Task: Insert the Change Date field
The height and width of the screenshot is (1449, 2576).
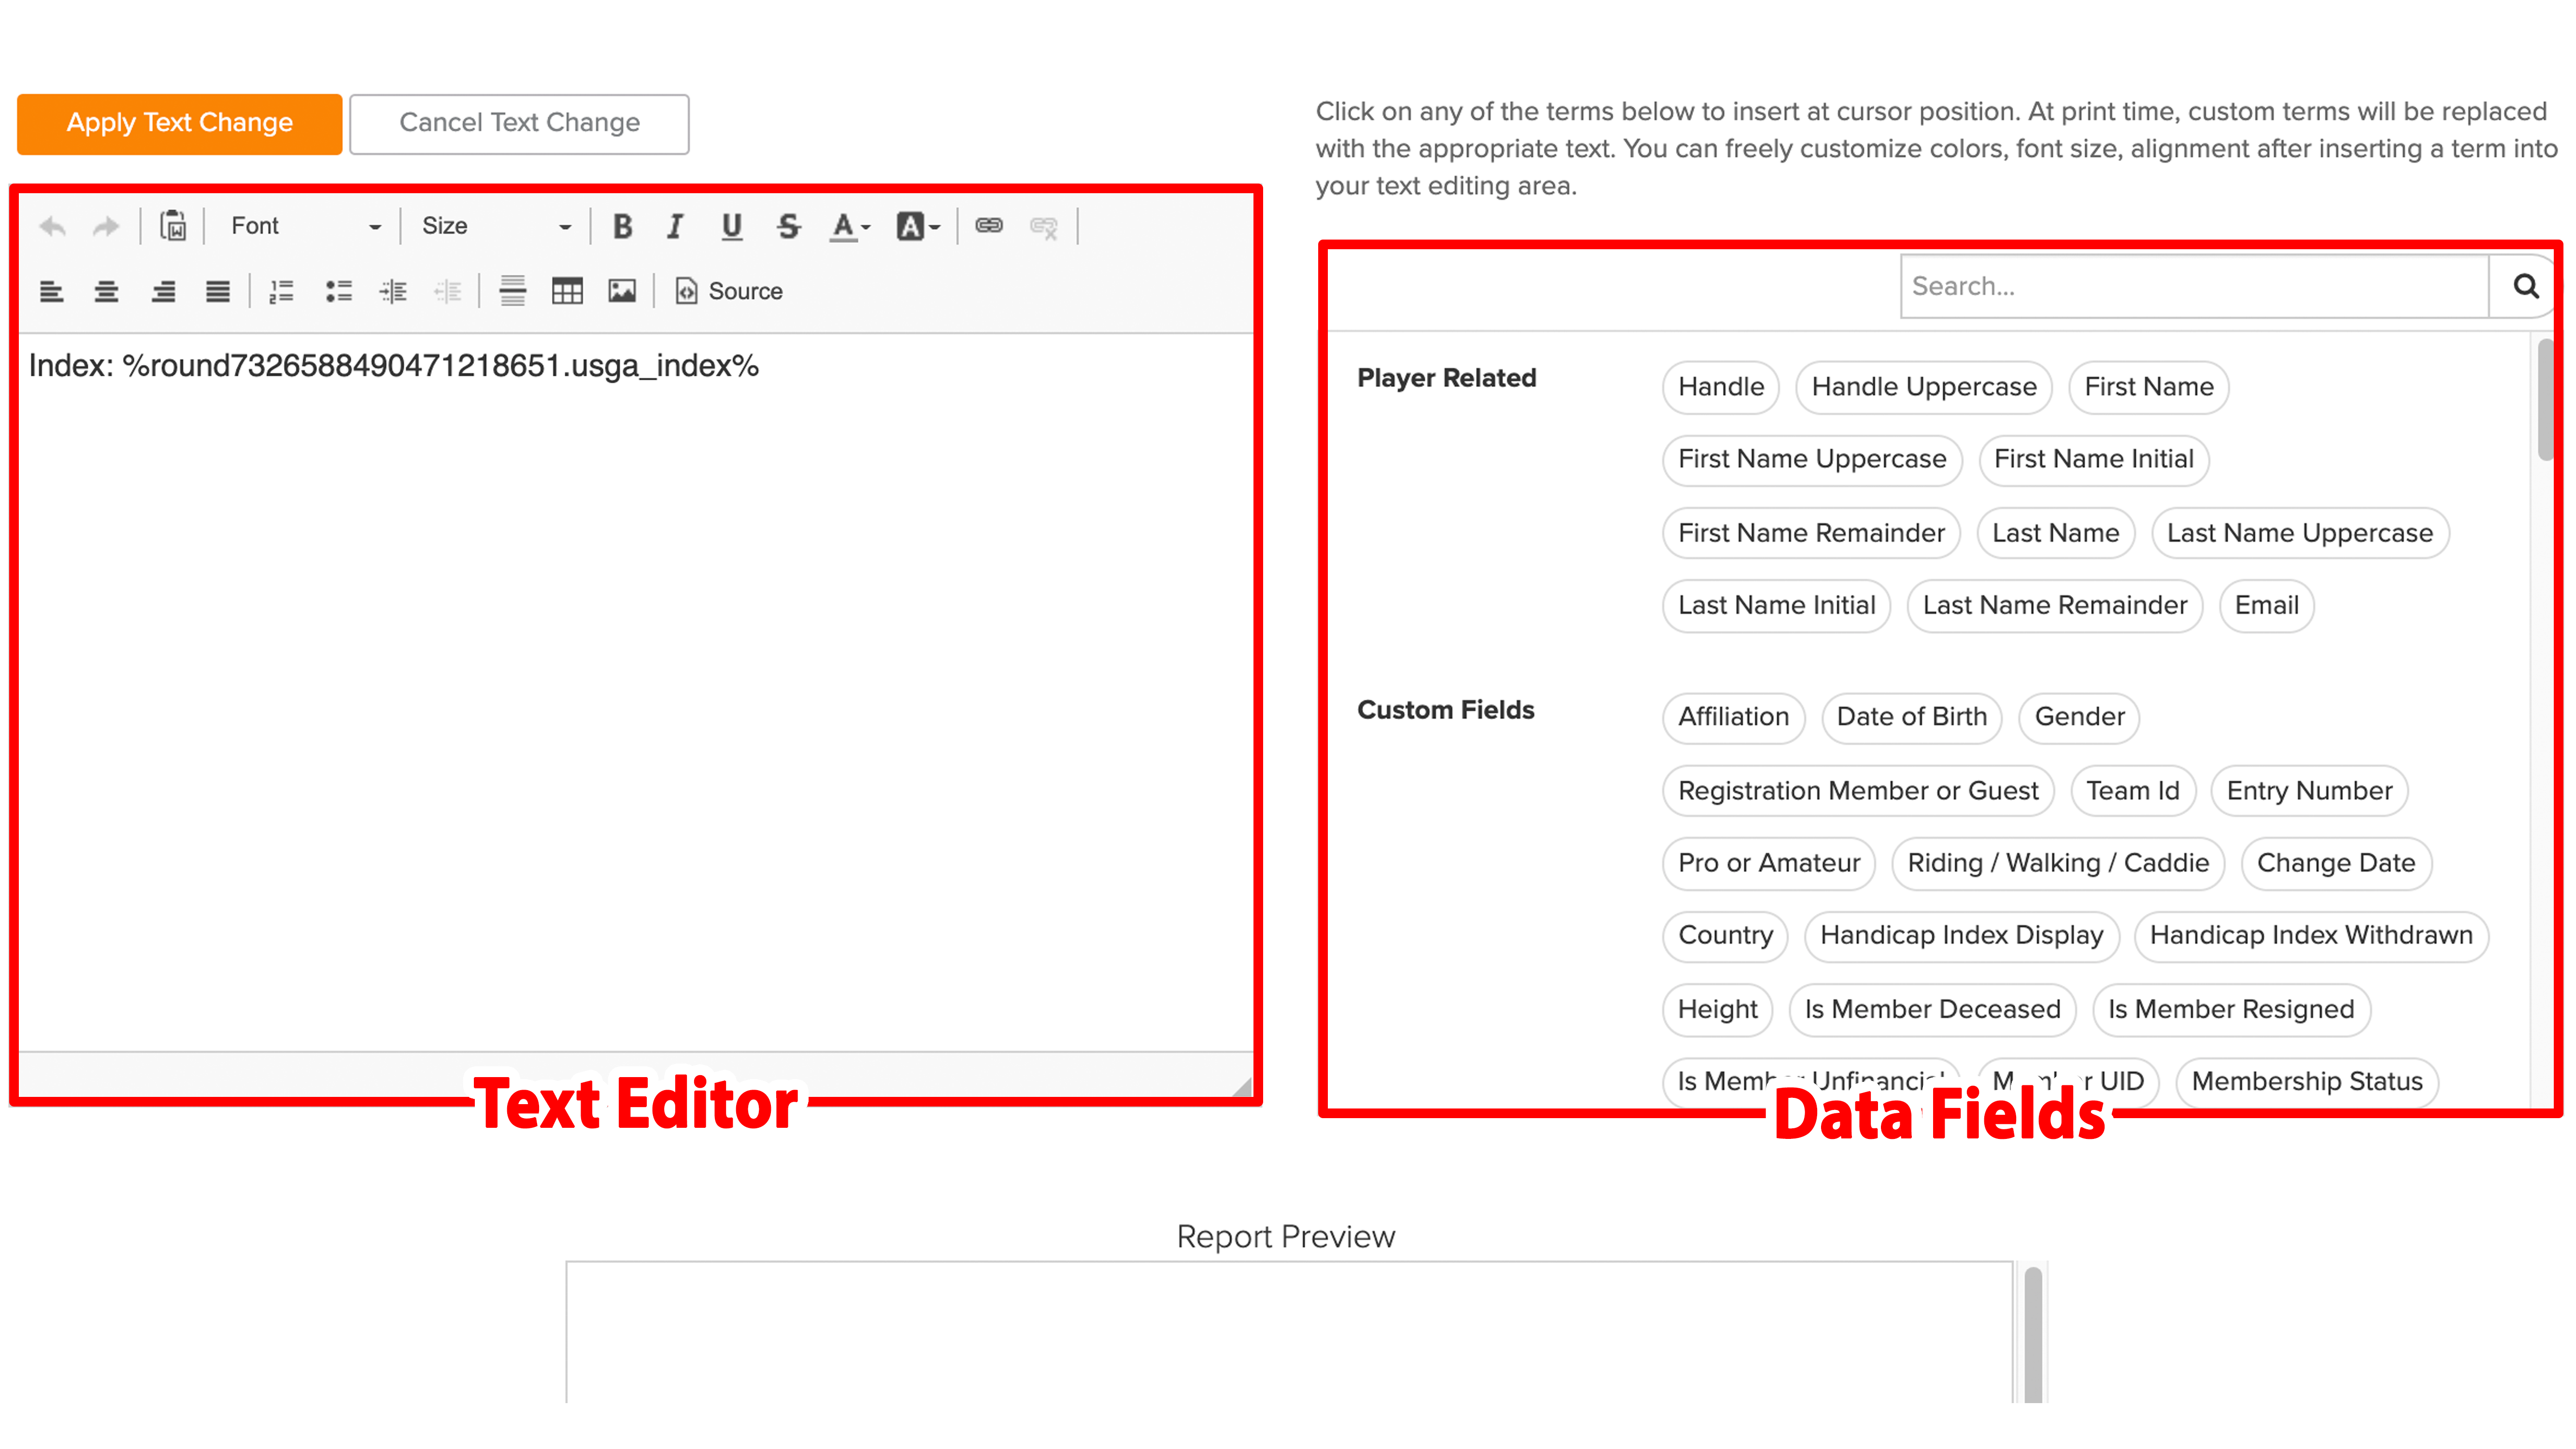Action: pyautogui.click(x=2336, y=863)
